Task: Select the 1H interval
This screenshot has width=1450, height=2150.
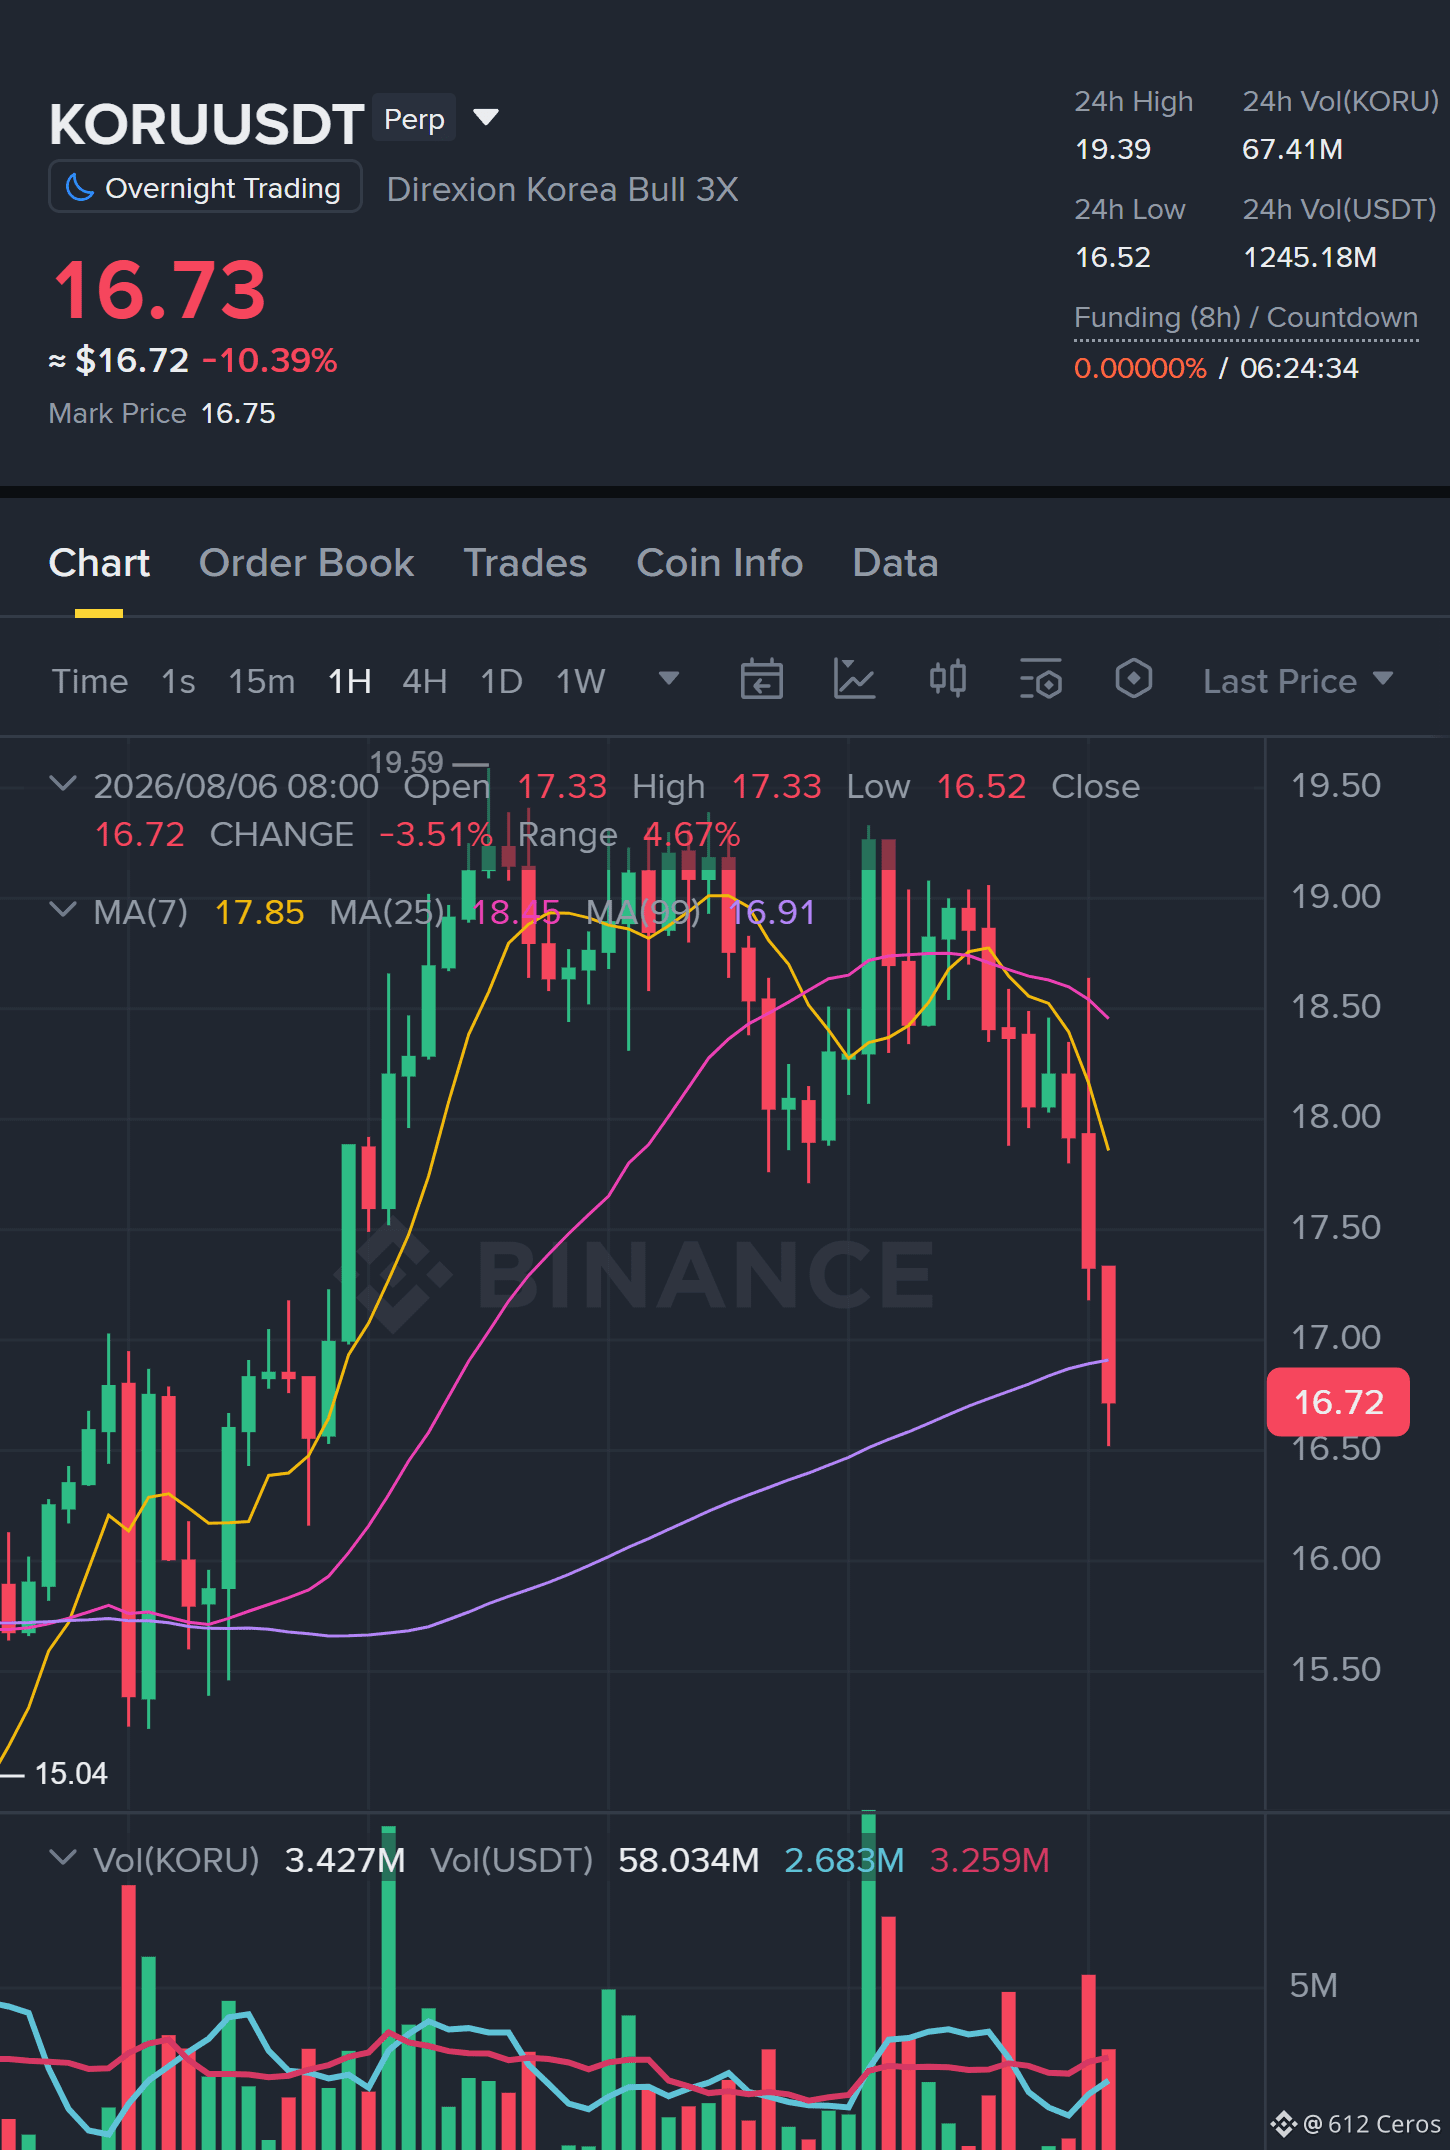Action: pyautogui.click(x=349, y=681)
